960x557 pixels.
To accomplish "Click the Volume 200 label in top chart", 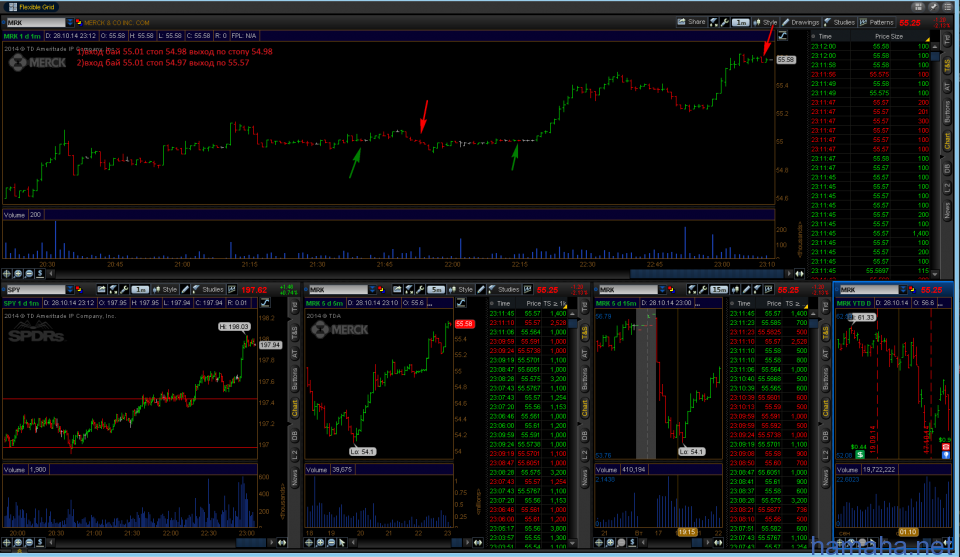I will click(23, 215).
